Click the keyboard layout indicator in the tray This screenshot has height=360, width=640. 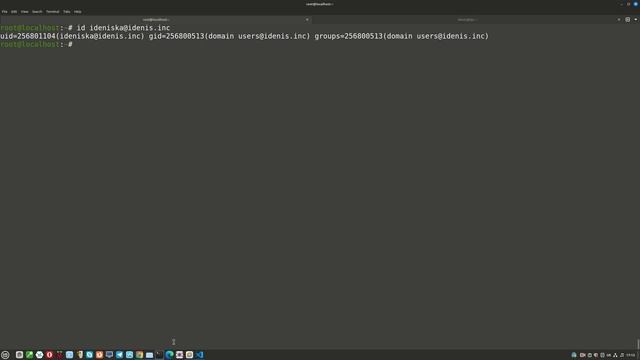pos(609,355)
